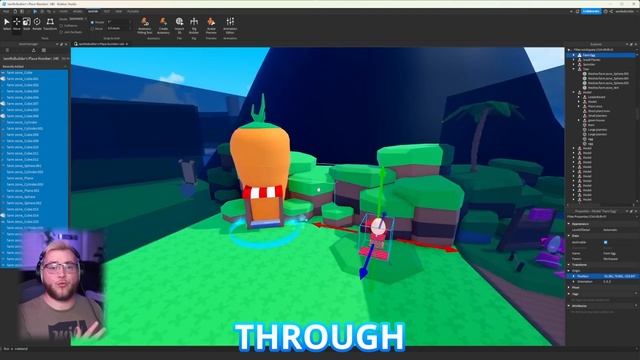Switch to the View ribbon tab

point(118,11)
